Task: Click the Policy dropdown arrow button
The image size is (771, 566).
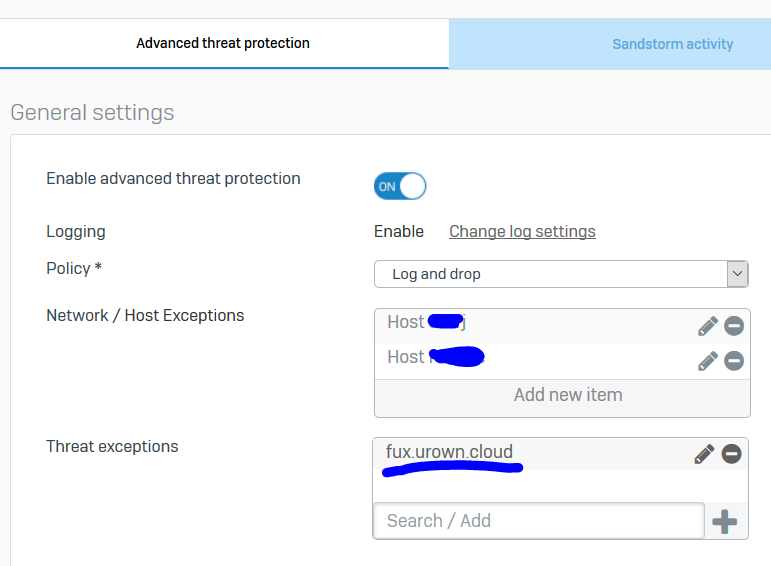Action: [x=738, y=274]
